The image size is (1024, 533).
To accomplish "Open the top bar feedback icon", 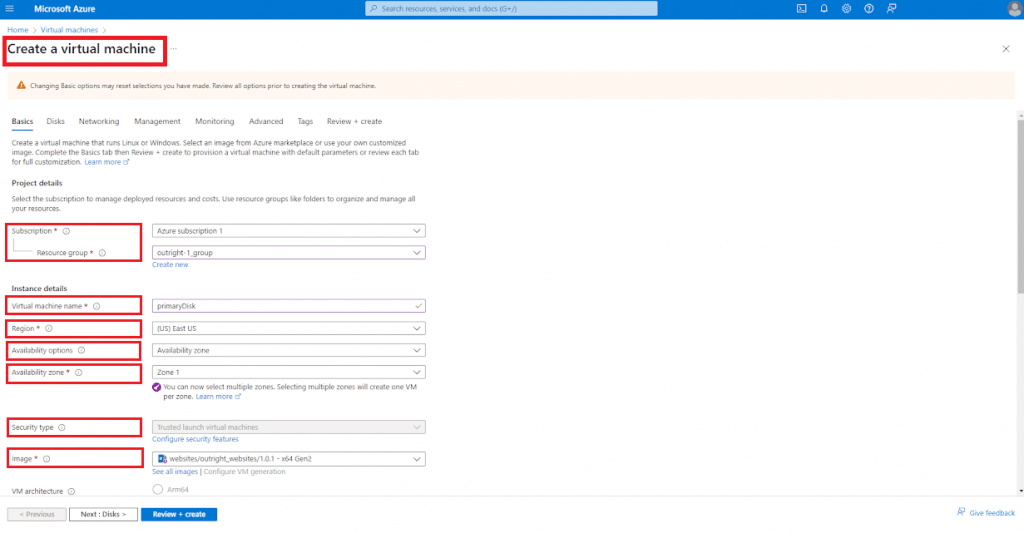I will pyautogui.click(x=891, y=8).
